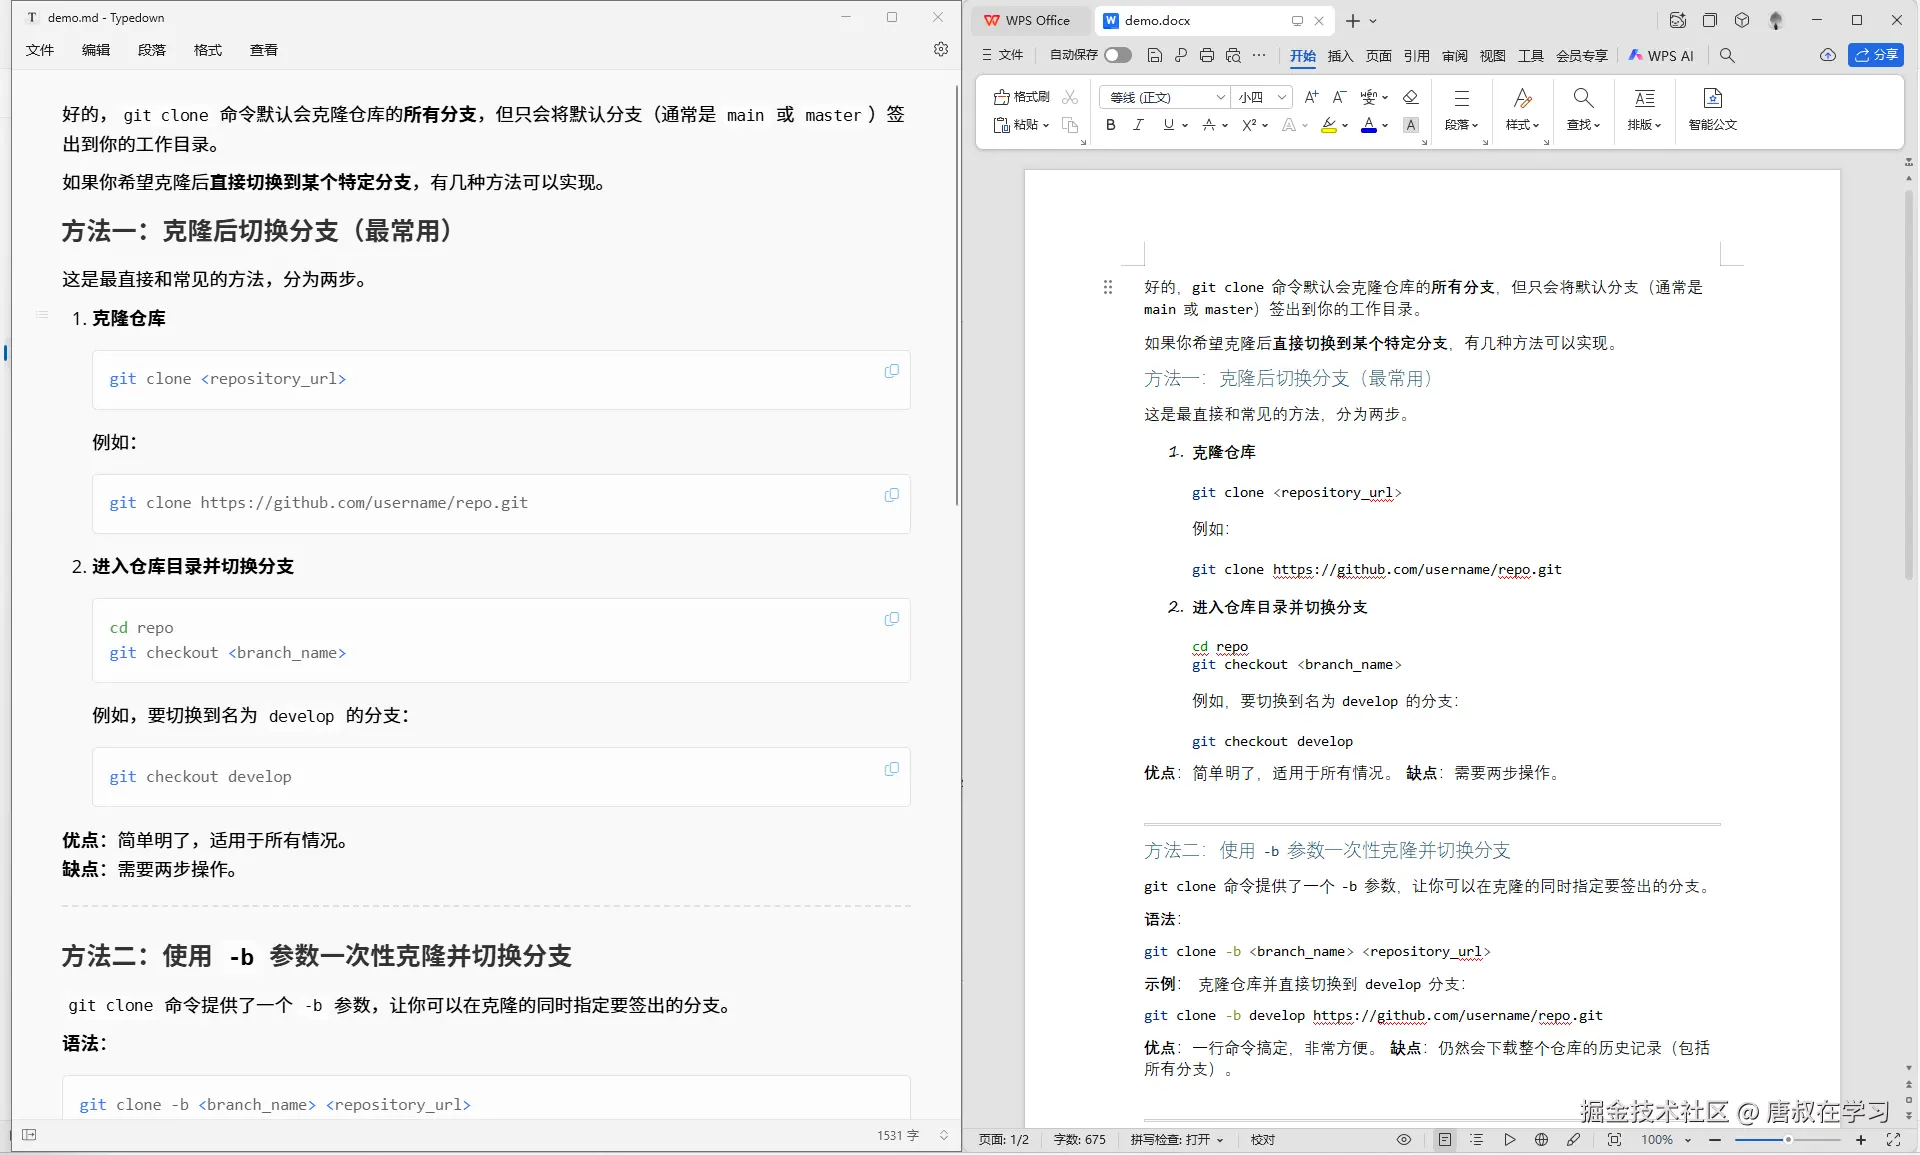
Task: Copy the git checkout develop code block
Action: coord(891,769)
